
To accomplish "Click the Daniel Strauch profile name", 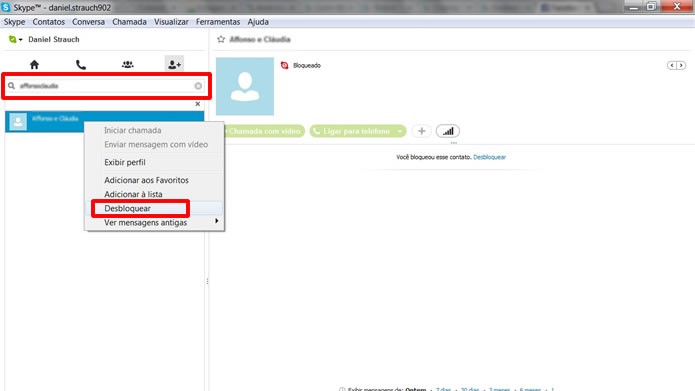I will click(54, 39).
